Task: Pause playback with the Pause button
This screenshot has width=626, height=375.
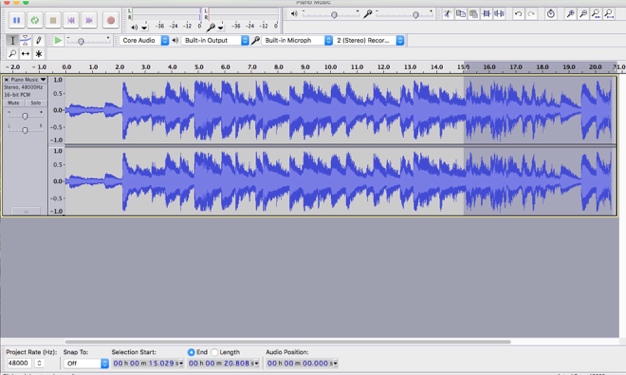Action: click(x=16, y=20)
